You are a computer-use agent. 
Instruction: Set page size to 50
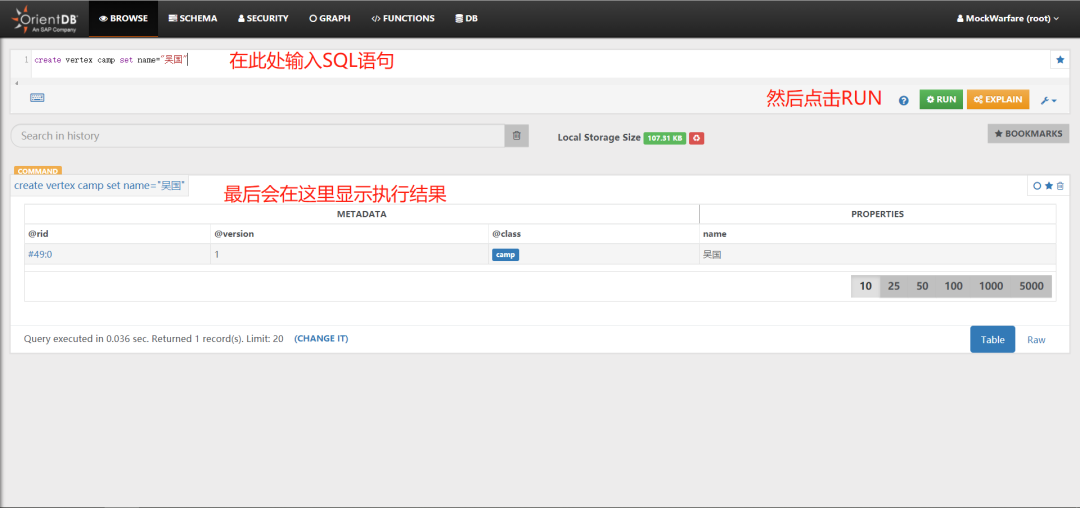coord(922,286)
